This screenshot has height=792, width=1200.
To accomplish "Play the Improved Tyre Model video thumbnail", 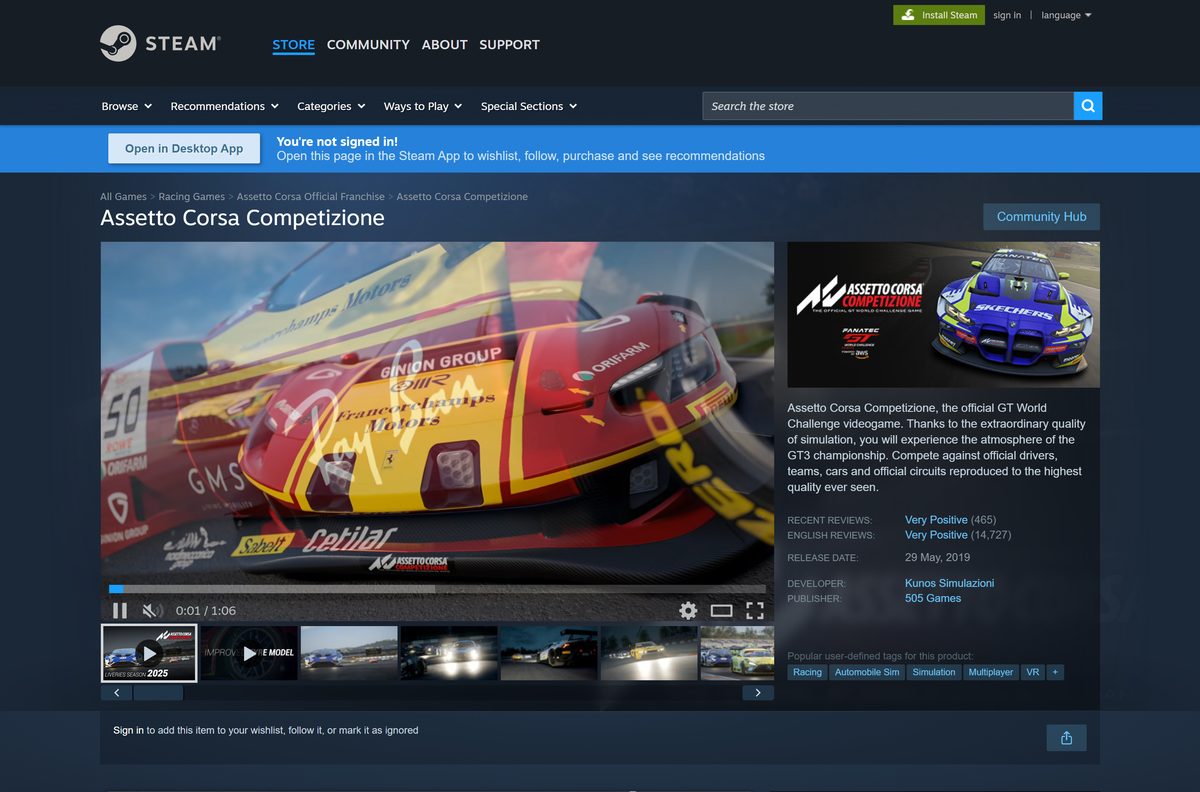I will coord(249,653).
